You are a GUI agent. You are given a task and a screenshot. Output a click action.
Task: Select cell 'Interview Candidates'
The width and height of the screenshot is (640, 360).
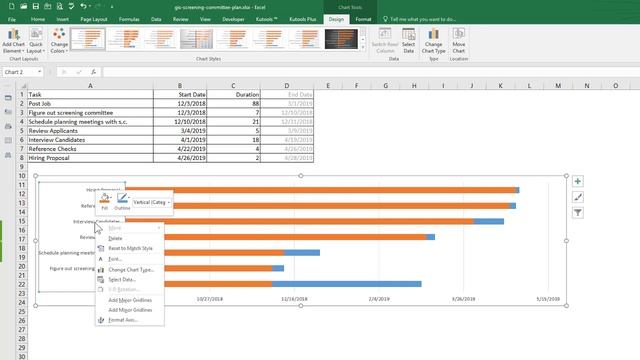[x=90, y=140]
